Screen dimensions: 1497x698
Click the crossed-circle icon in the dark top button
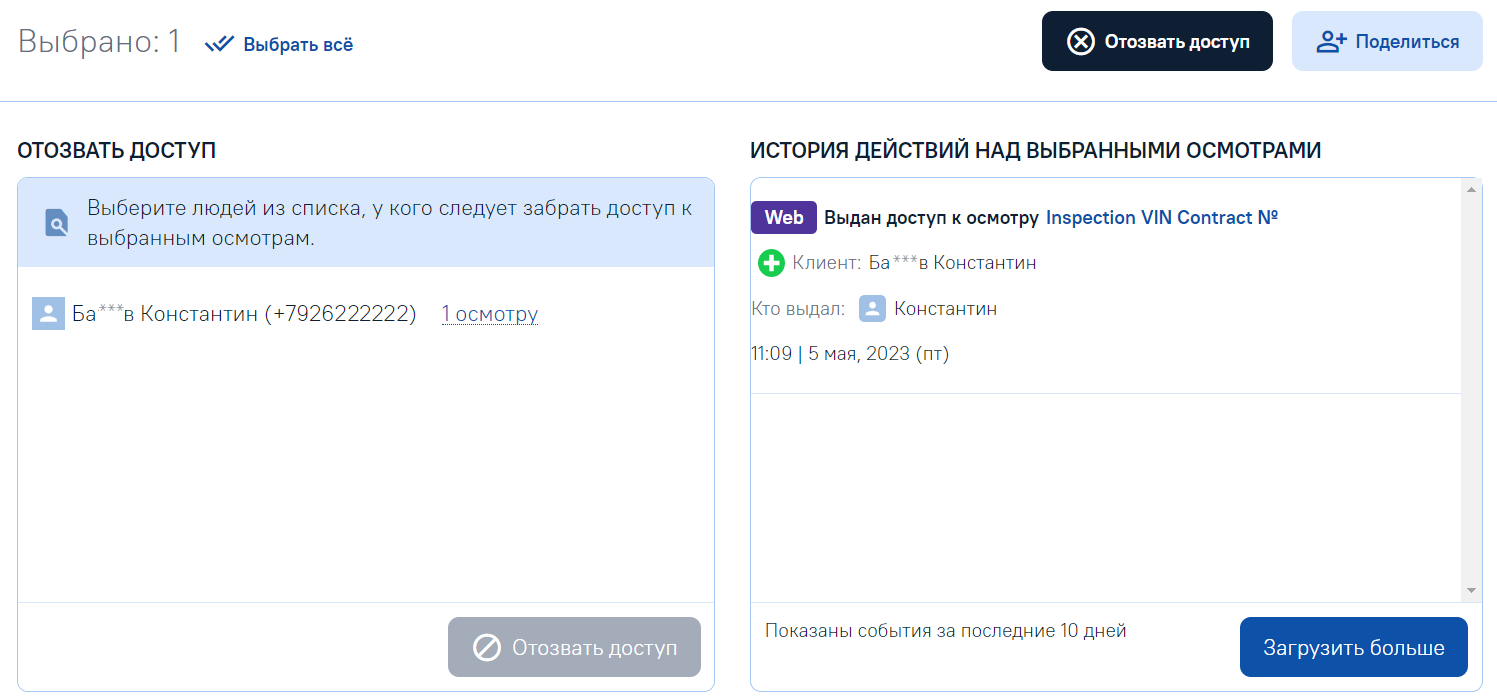click(x=1080, y=42)
